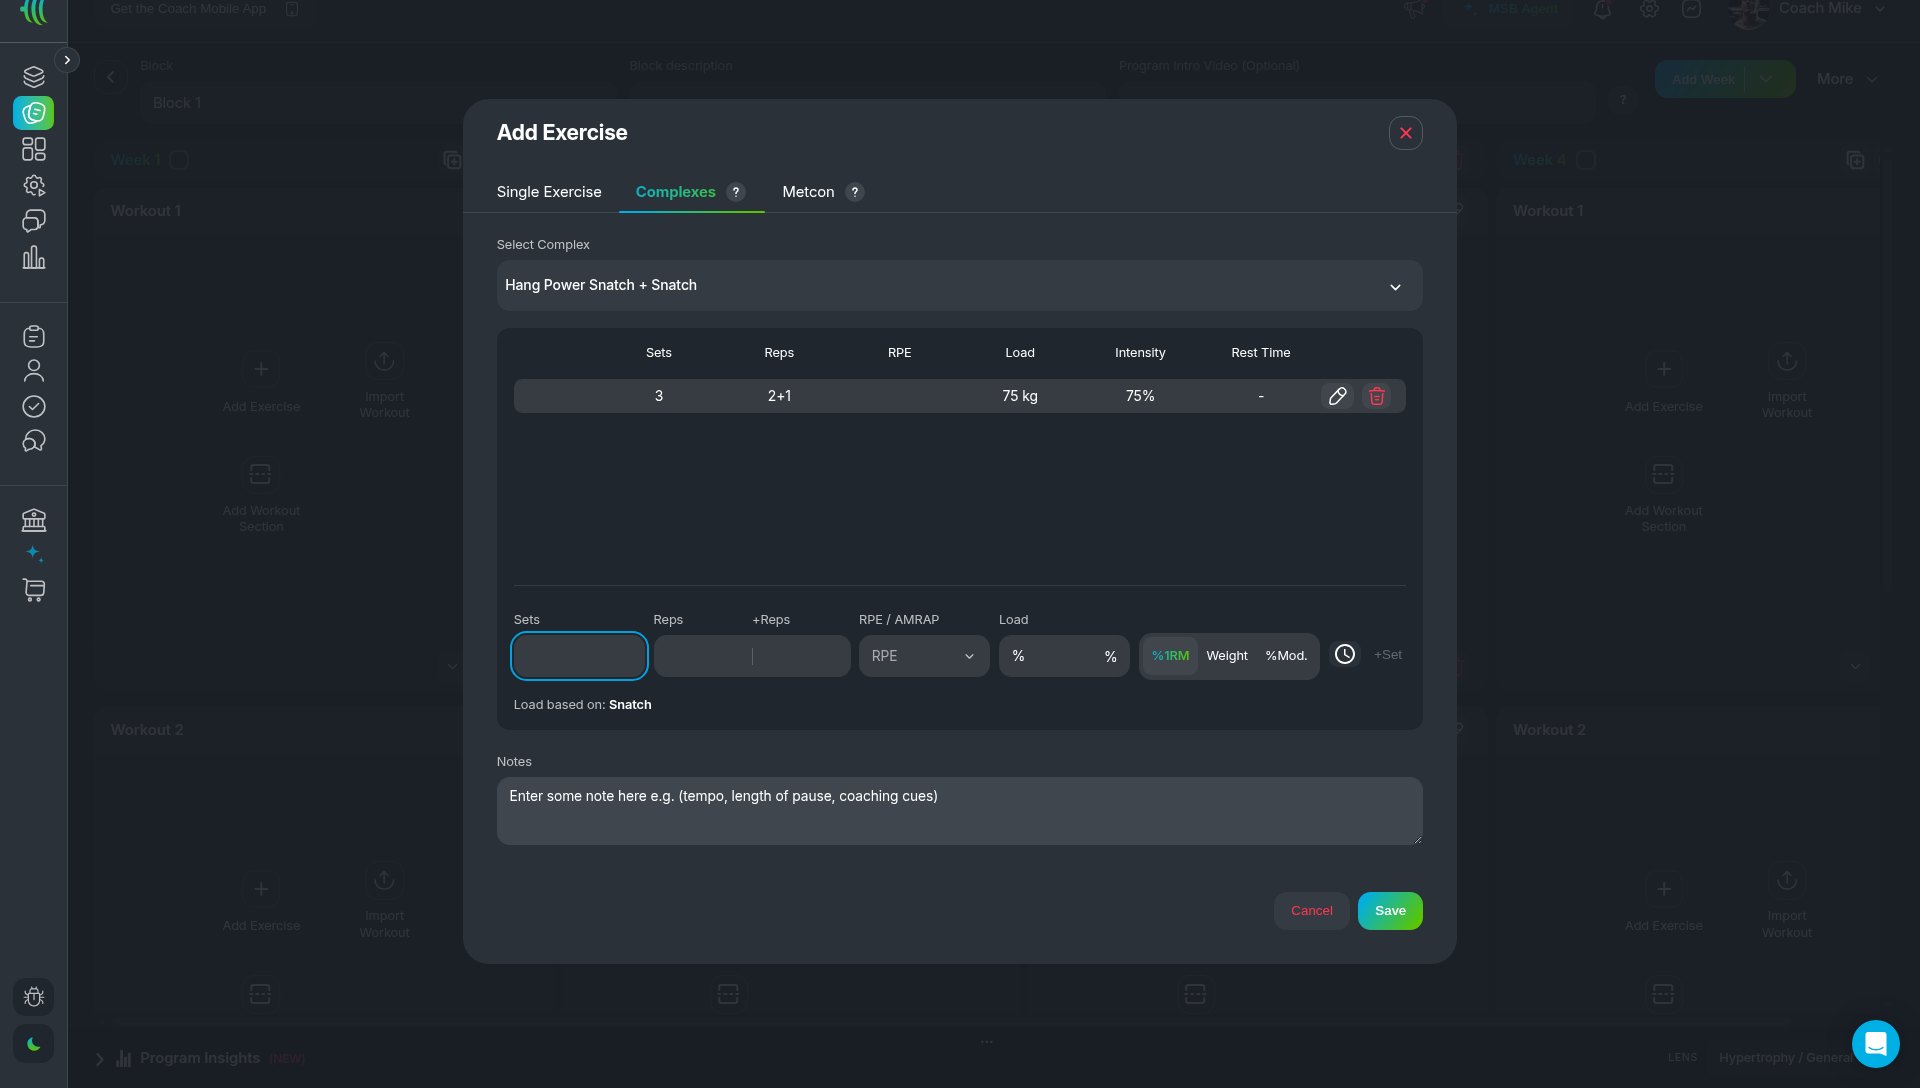Select the %Mod. load mode
The width and height of the screenshot is (1920, 1088).
pos(1286,656)
